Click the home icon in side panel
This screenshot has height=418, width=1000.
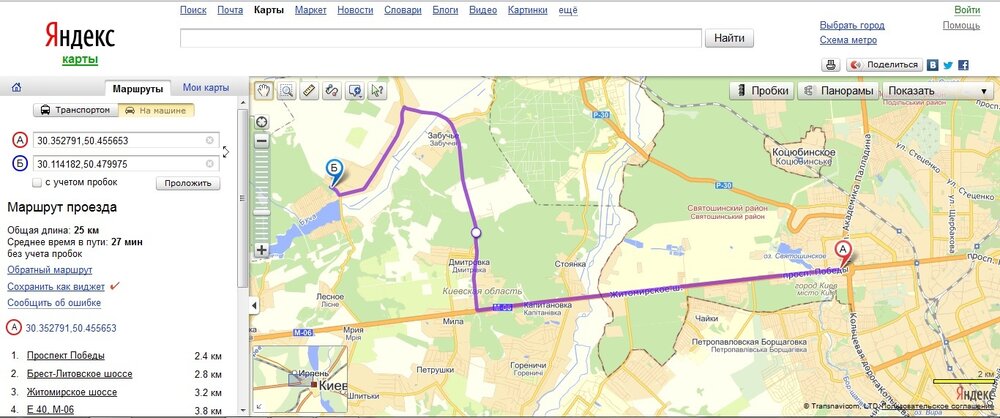[17, 87]
